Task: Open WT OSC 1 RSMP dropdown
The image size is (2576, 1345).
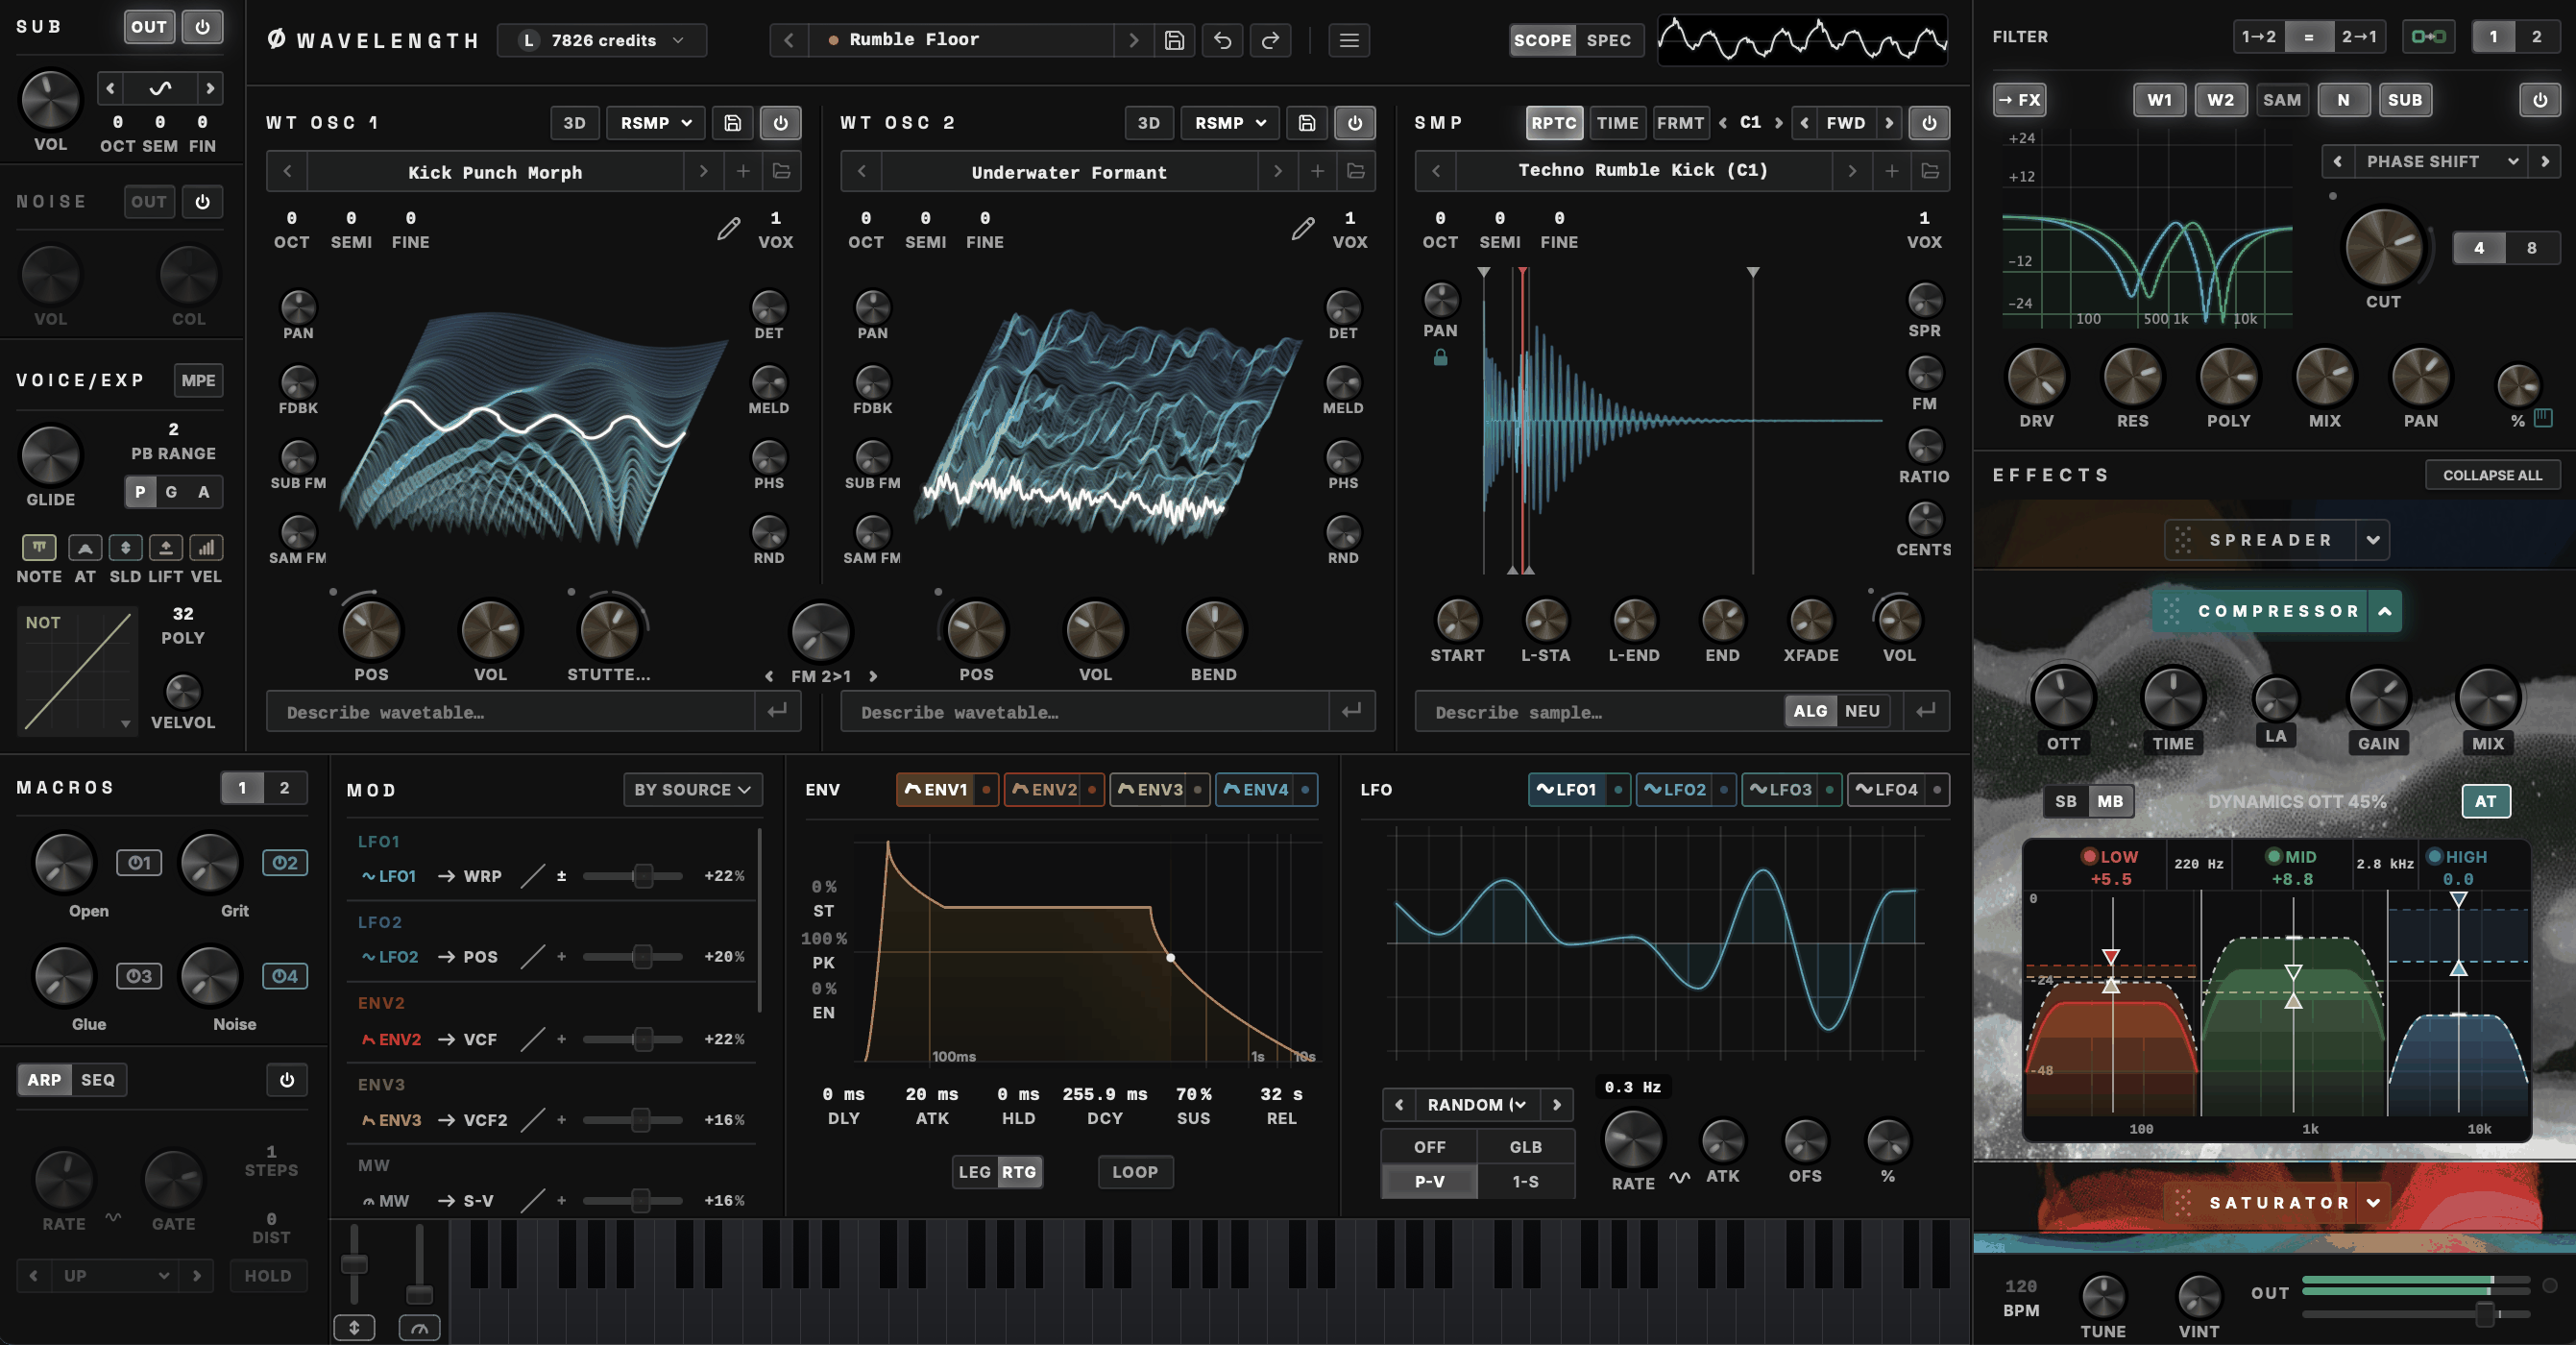Action: 655,123
